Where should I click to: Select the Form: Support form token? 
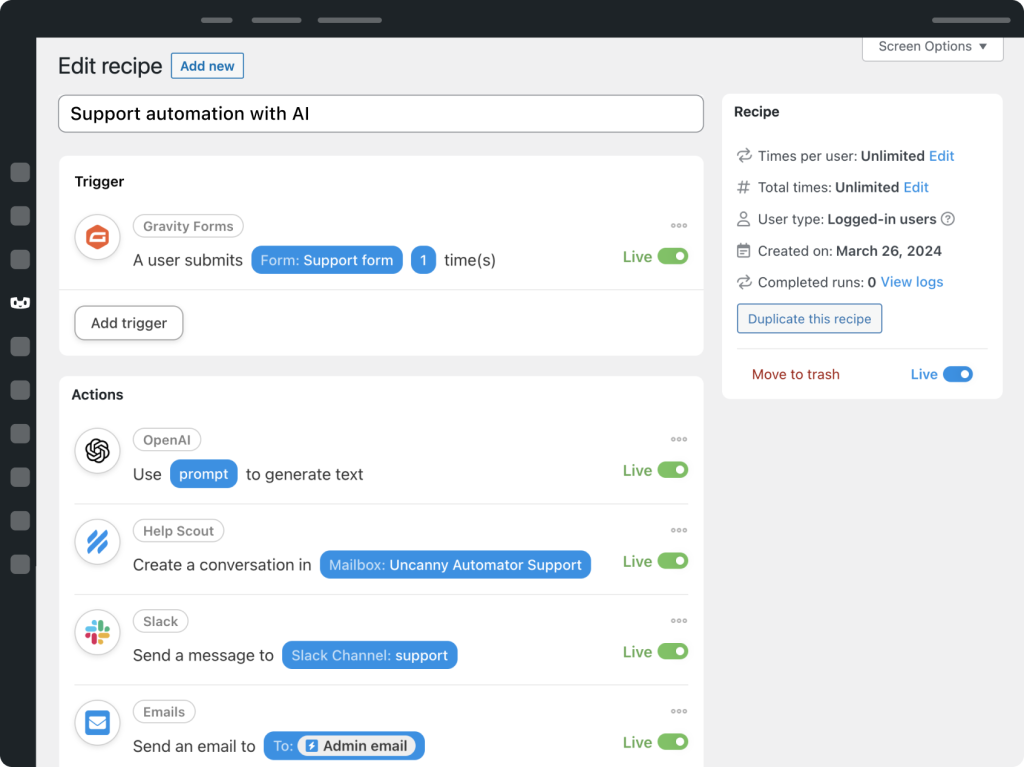tap(327, 260)
